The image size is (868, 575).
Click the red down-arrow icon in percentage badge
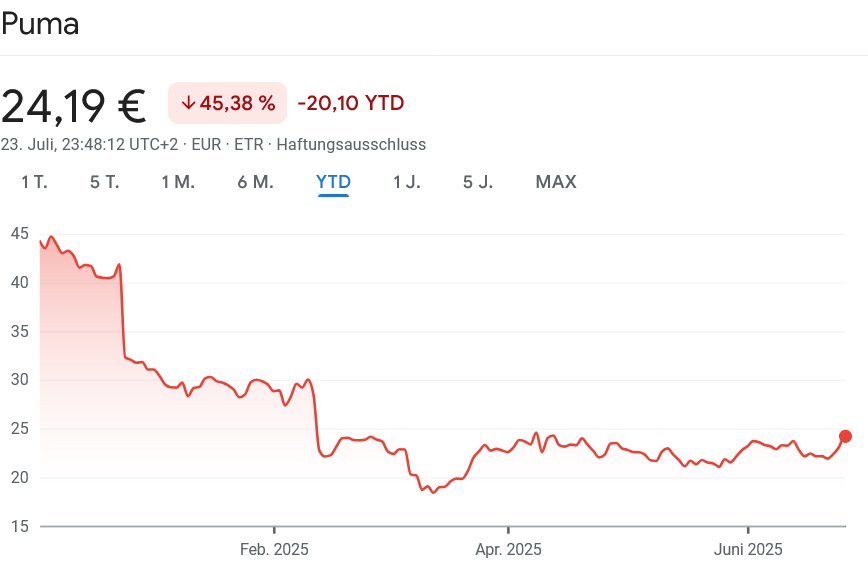(x=188, y=103)
